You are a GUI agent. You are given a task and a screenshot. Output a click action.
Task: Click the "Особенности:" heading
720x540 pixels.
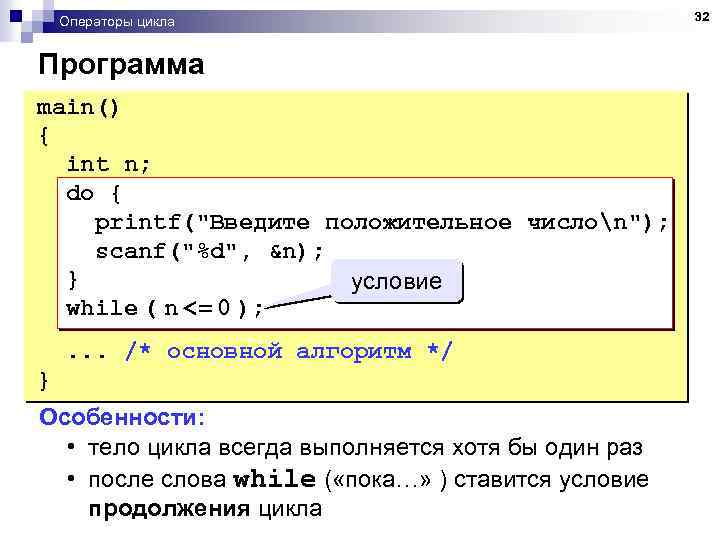pyautogui.click(x=122, y=417)
